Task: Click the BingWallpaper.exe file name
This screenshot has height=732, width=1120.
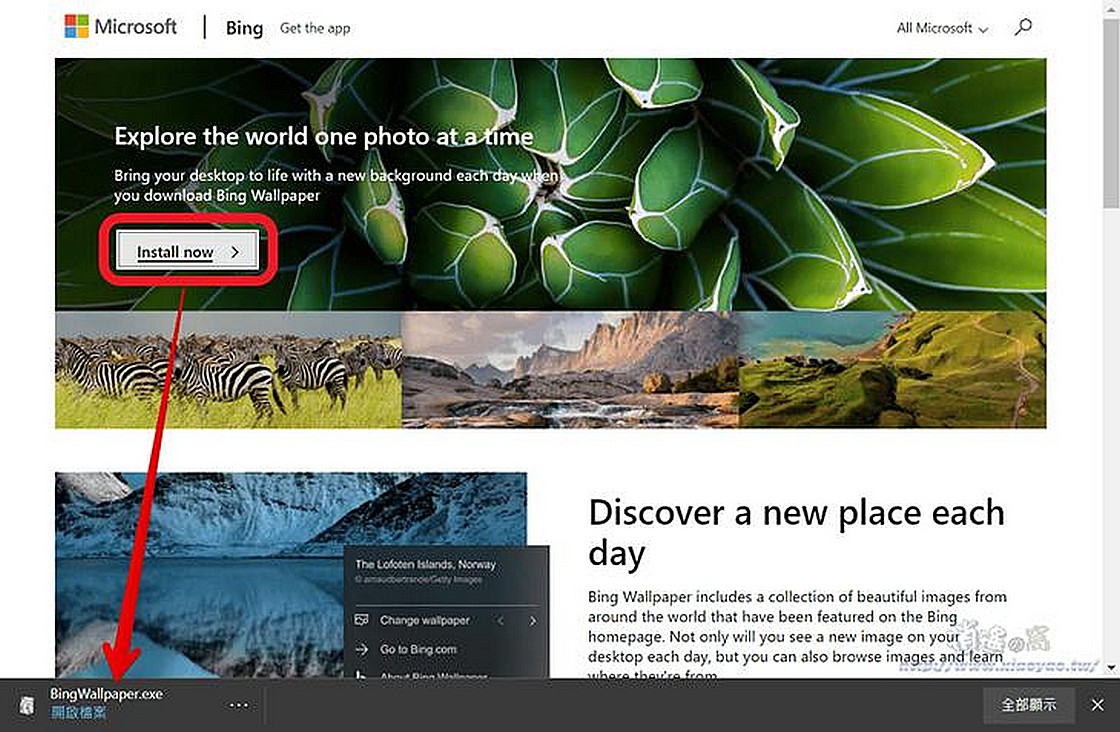Action: click(106, 693)
